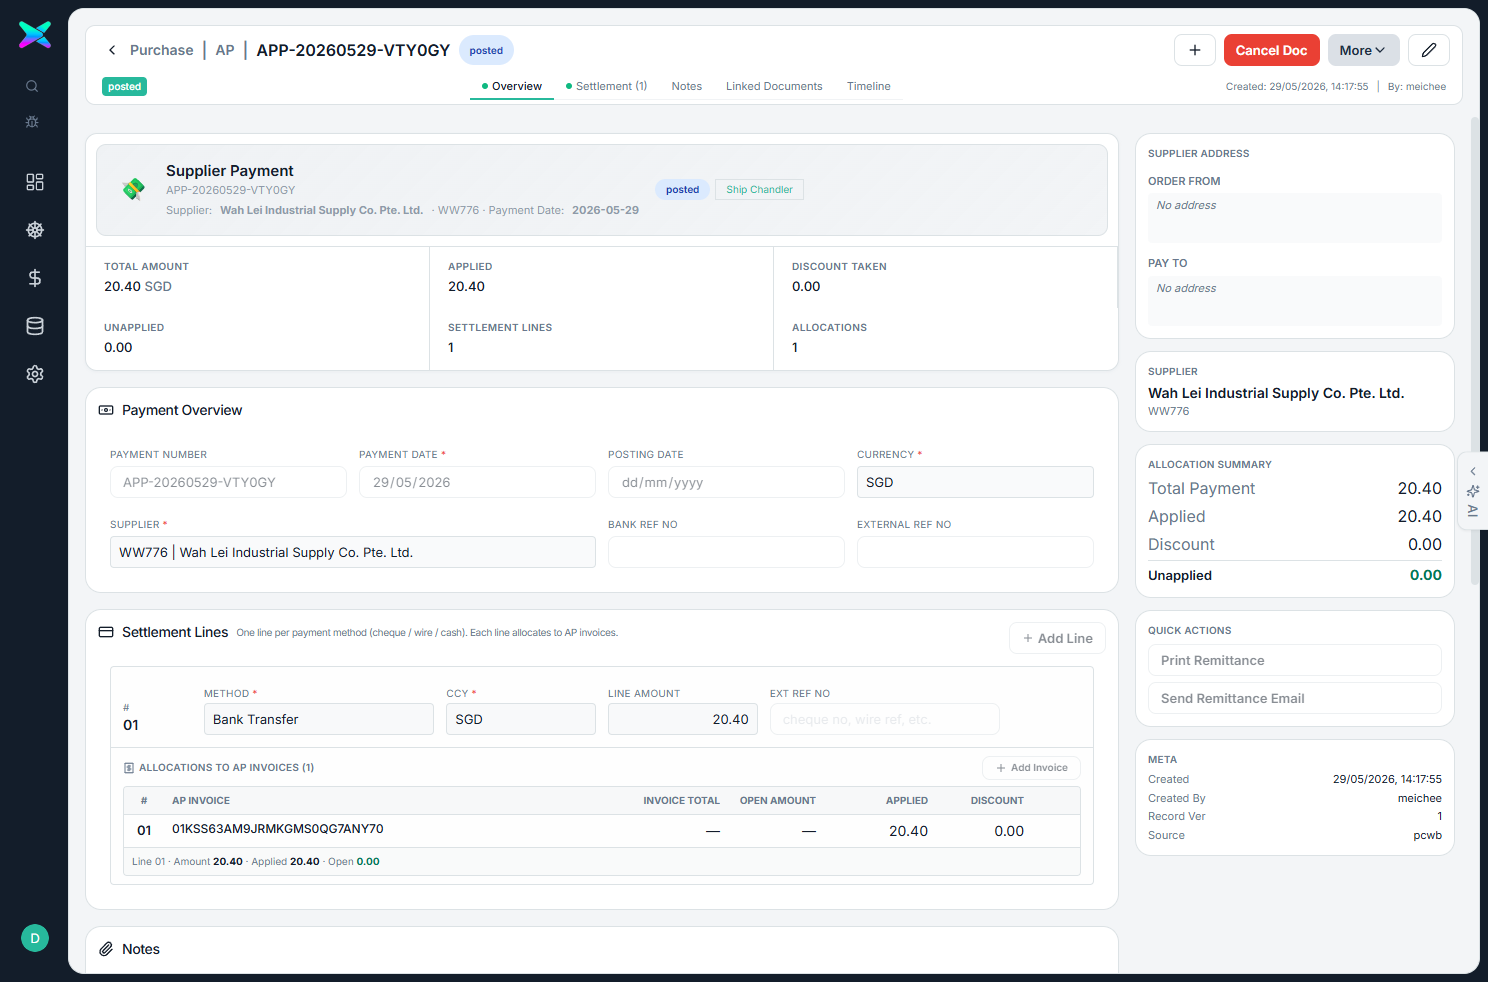Click the Settlement Lines card icon

coord(106,632)
